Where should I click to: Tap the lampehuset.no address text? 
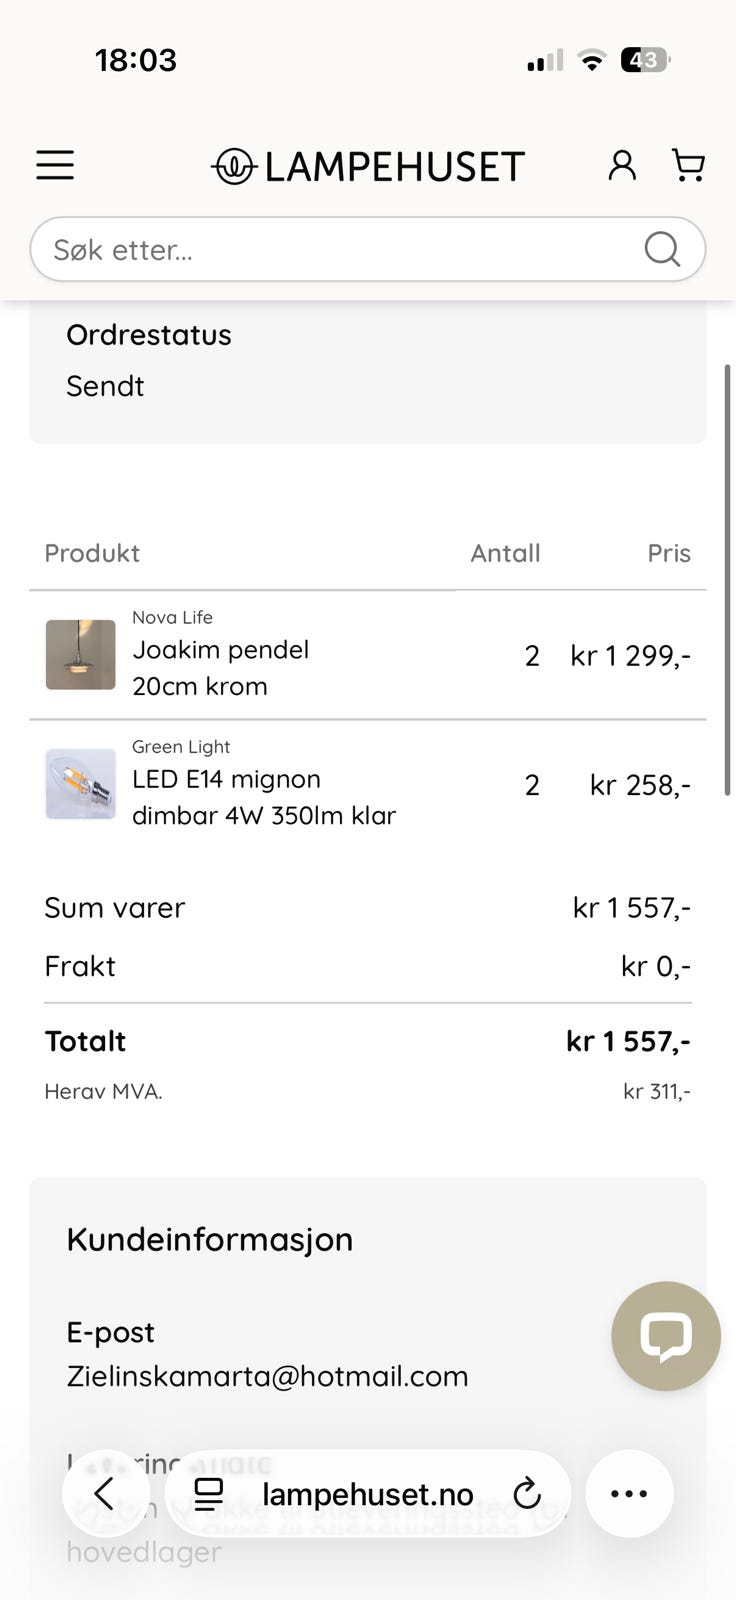[x=367, y=1494]
